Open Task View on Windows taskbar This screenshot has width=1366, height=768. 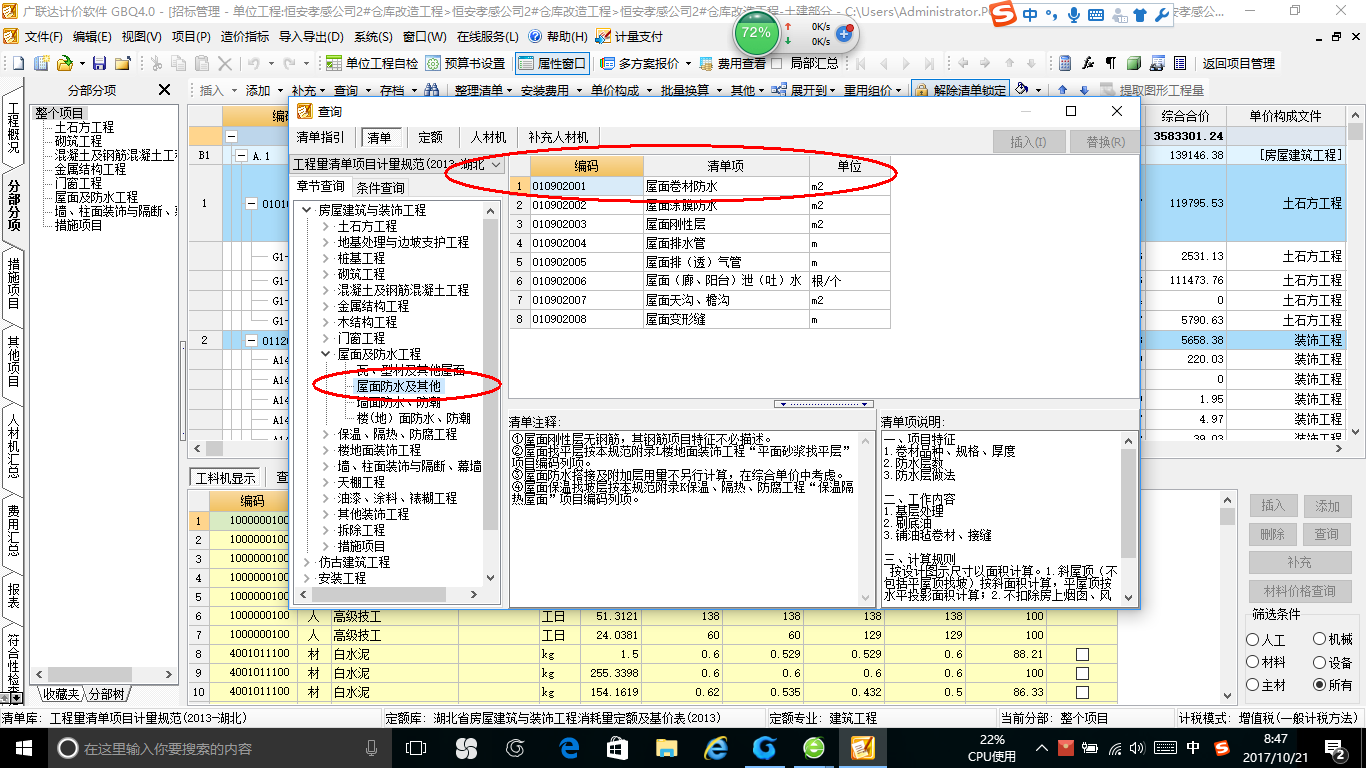point(416,747)
